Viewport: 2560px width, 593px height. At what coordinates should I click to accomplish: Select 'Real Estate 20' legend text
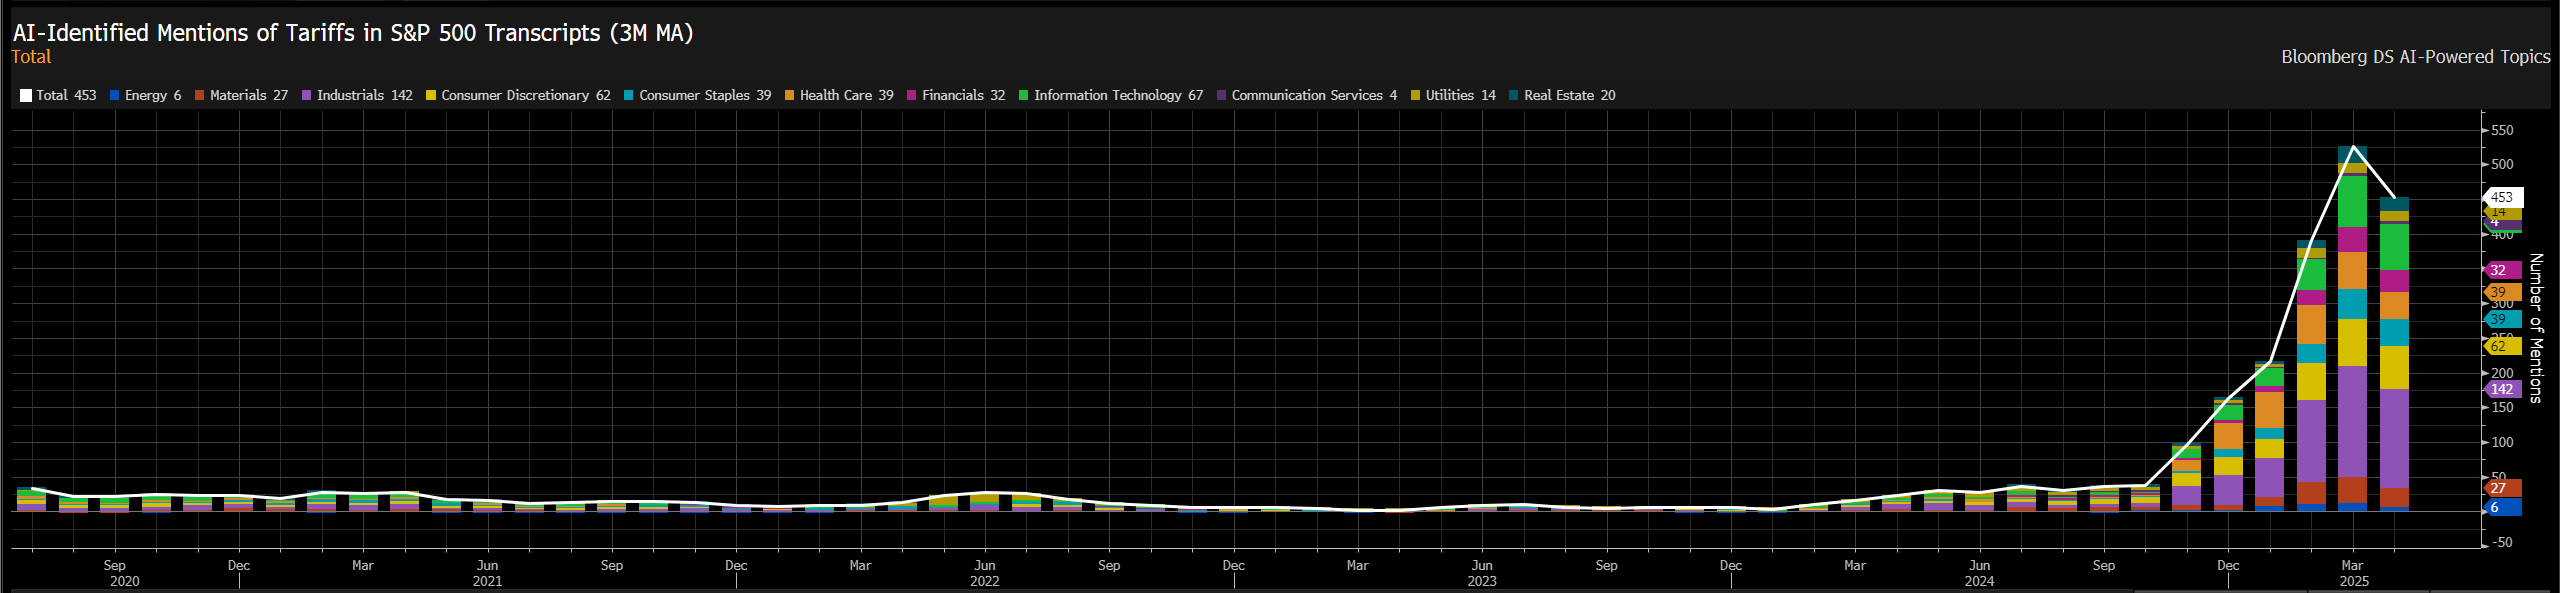1570,96
